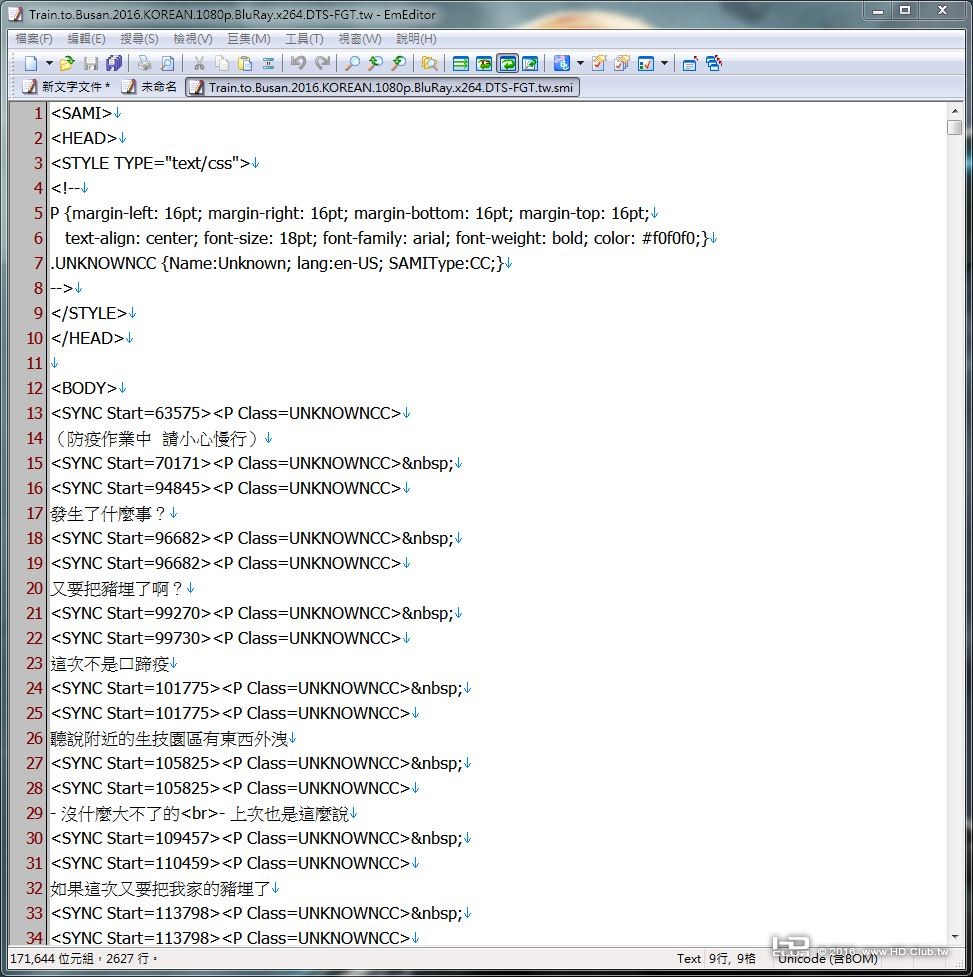The width and height of the screenshot is (973, 977).
Task: Open the 檢視(V) menu
Action: point(192,39)
